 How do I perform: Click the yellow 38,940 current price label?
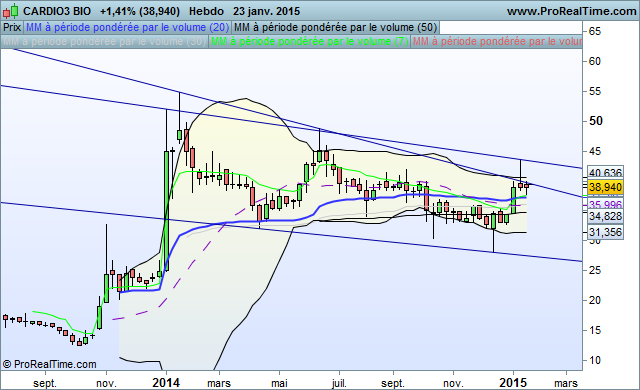[605, 187]
